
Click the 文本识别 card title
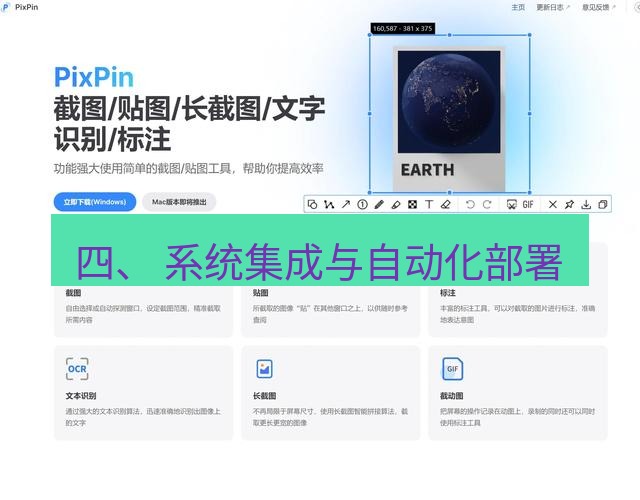point(81,396)
